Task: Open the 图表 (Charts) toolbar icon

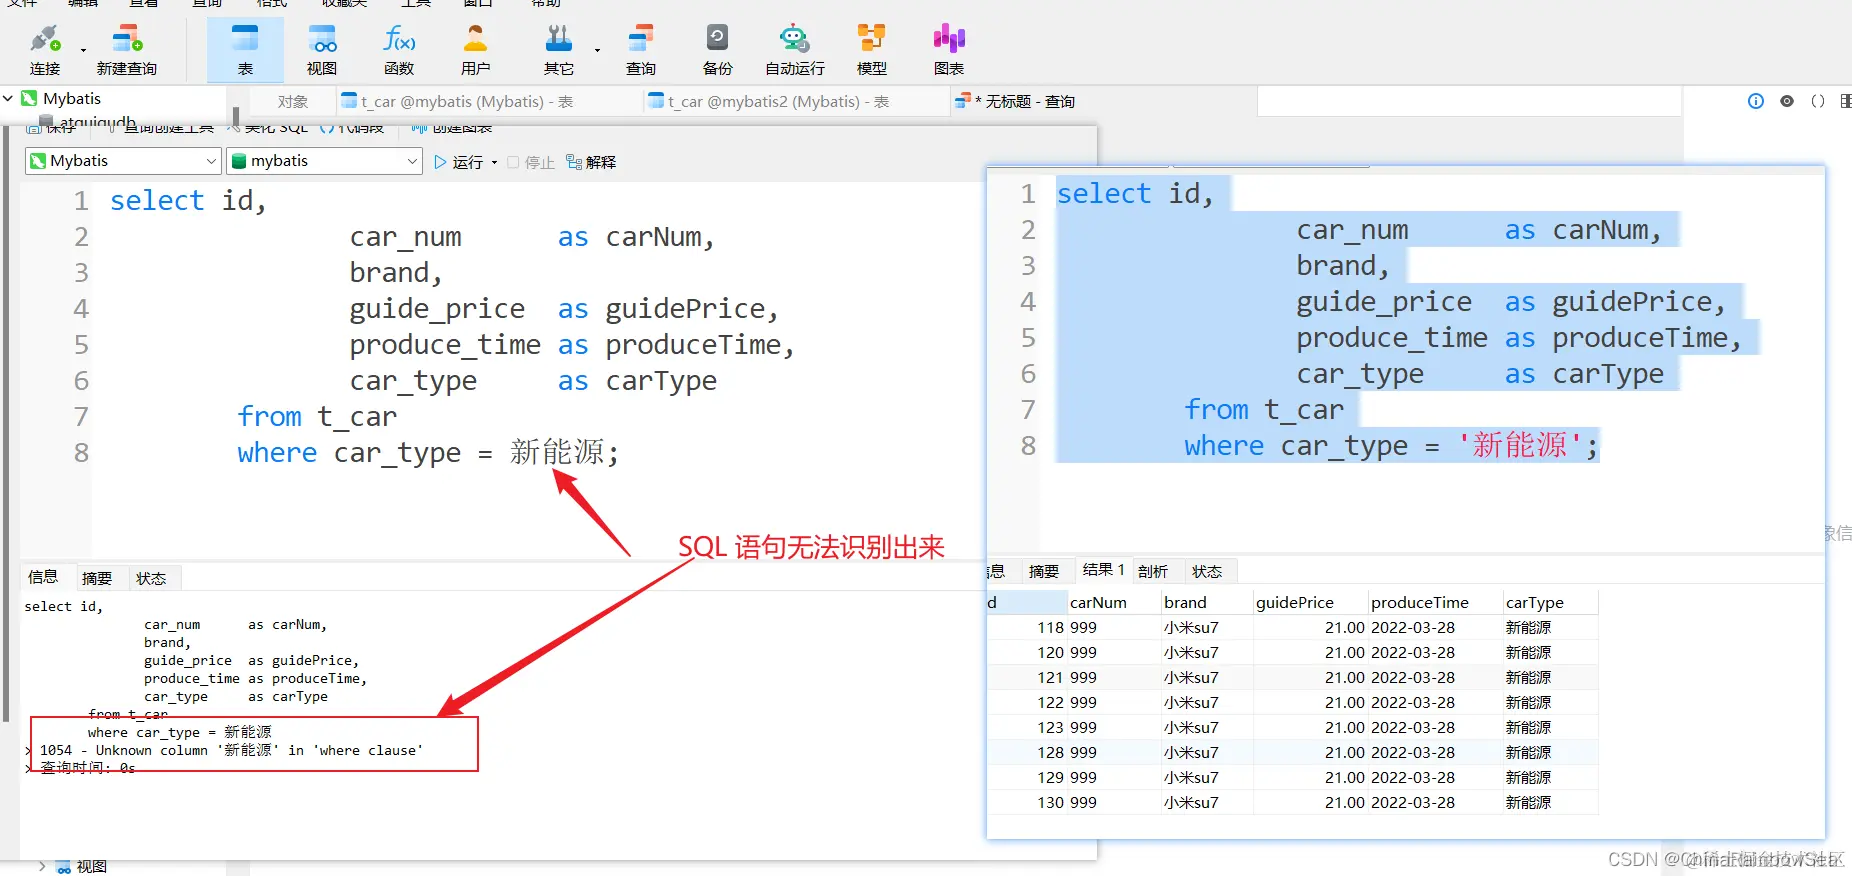Action: pos(949,49)
